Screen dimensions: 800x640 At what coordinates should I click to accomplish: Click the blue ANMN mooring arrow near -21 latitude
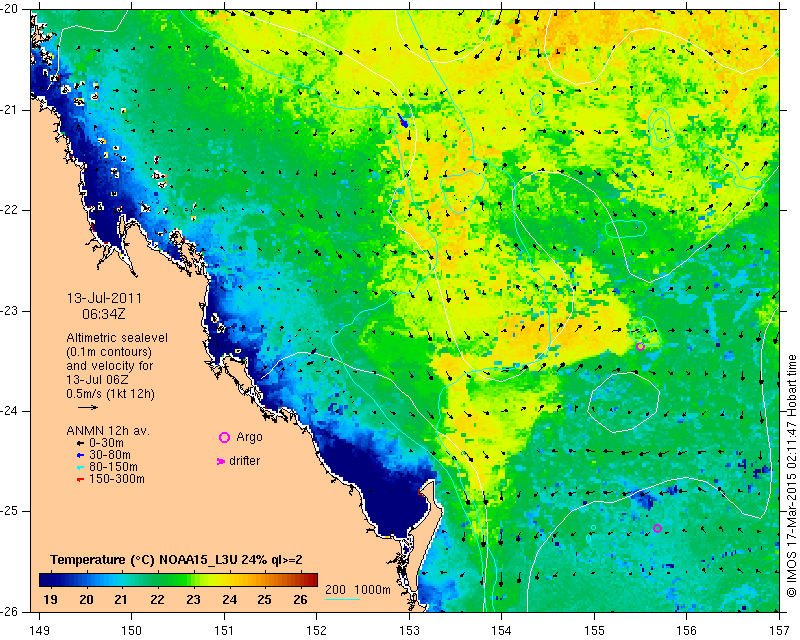coord(403,121)
